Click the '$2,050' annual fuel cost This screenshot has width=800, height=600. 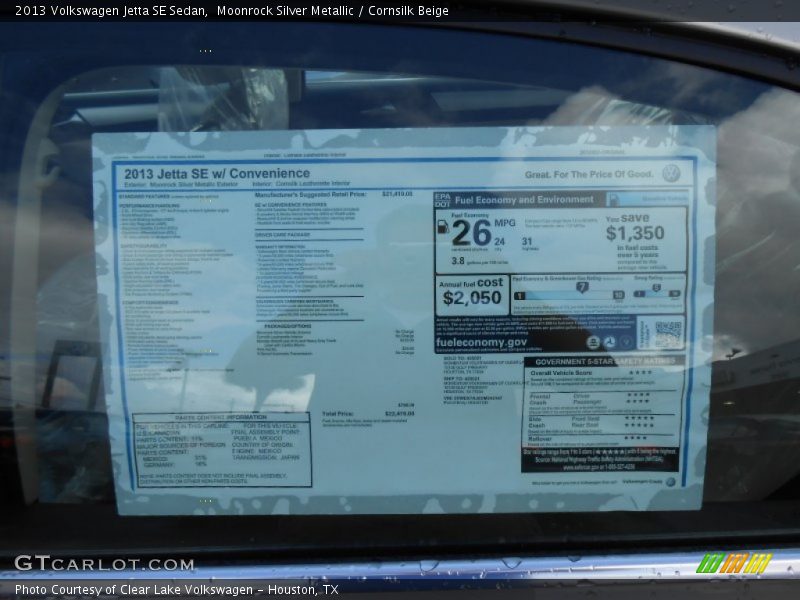[472, 298]
